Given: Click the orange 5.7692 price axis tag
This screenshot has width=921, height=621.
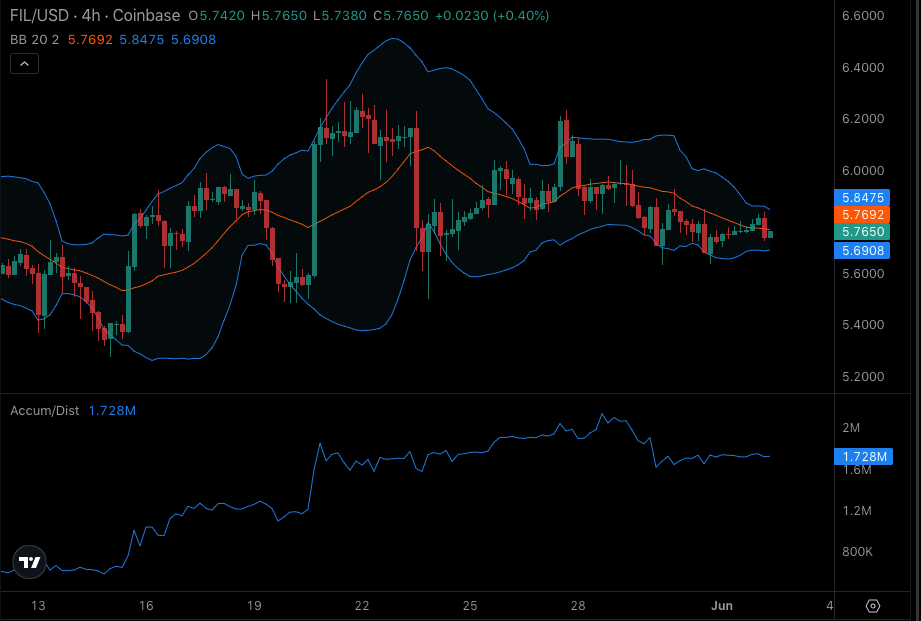Looking at the screenshot, I should click(861, 214).
